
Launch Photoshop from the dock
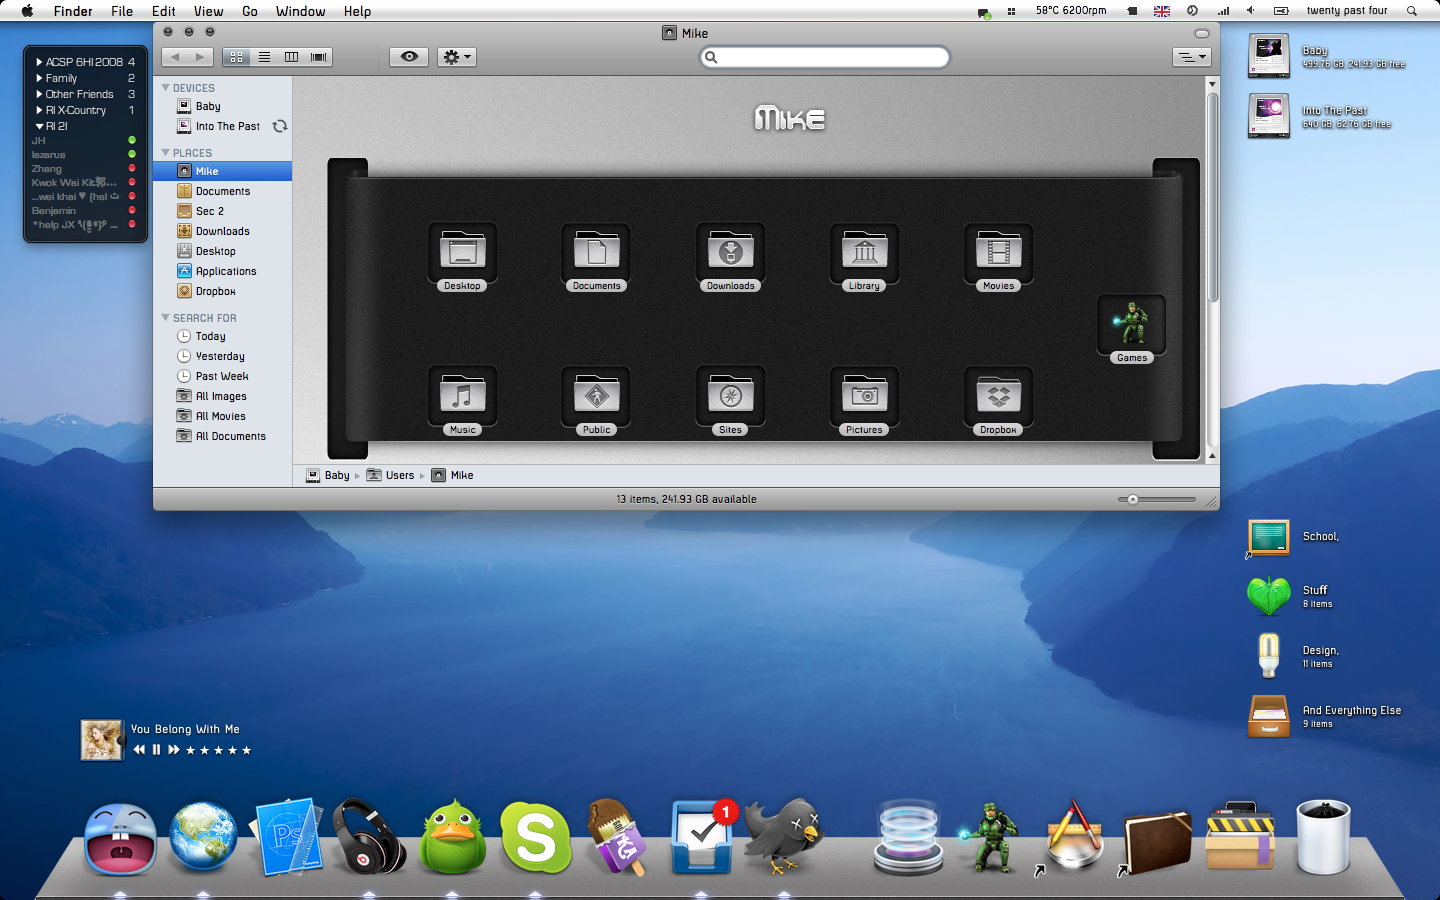[288, 837]
